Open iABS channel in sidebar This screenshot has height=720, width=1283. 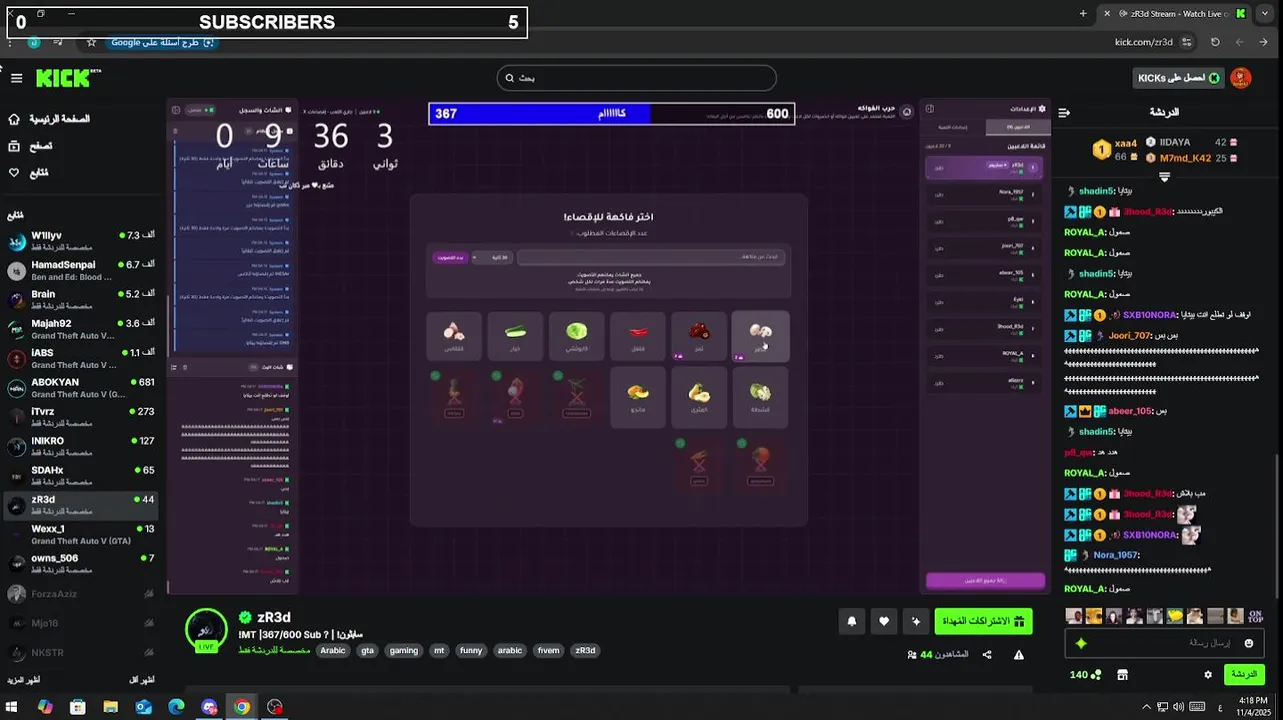[x=80, y=358]
